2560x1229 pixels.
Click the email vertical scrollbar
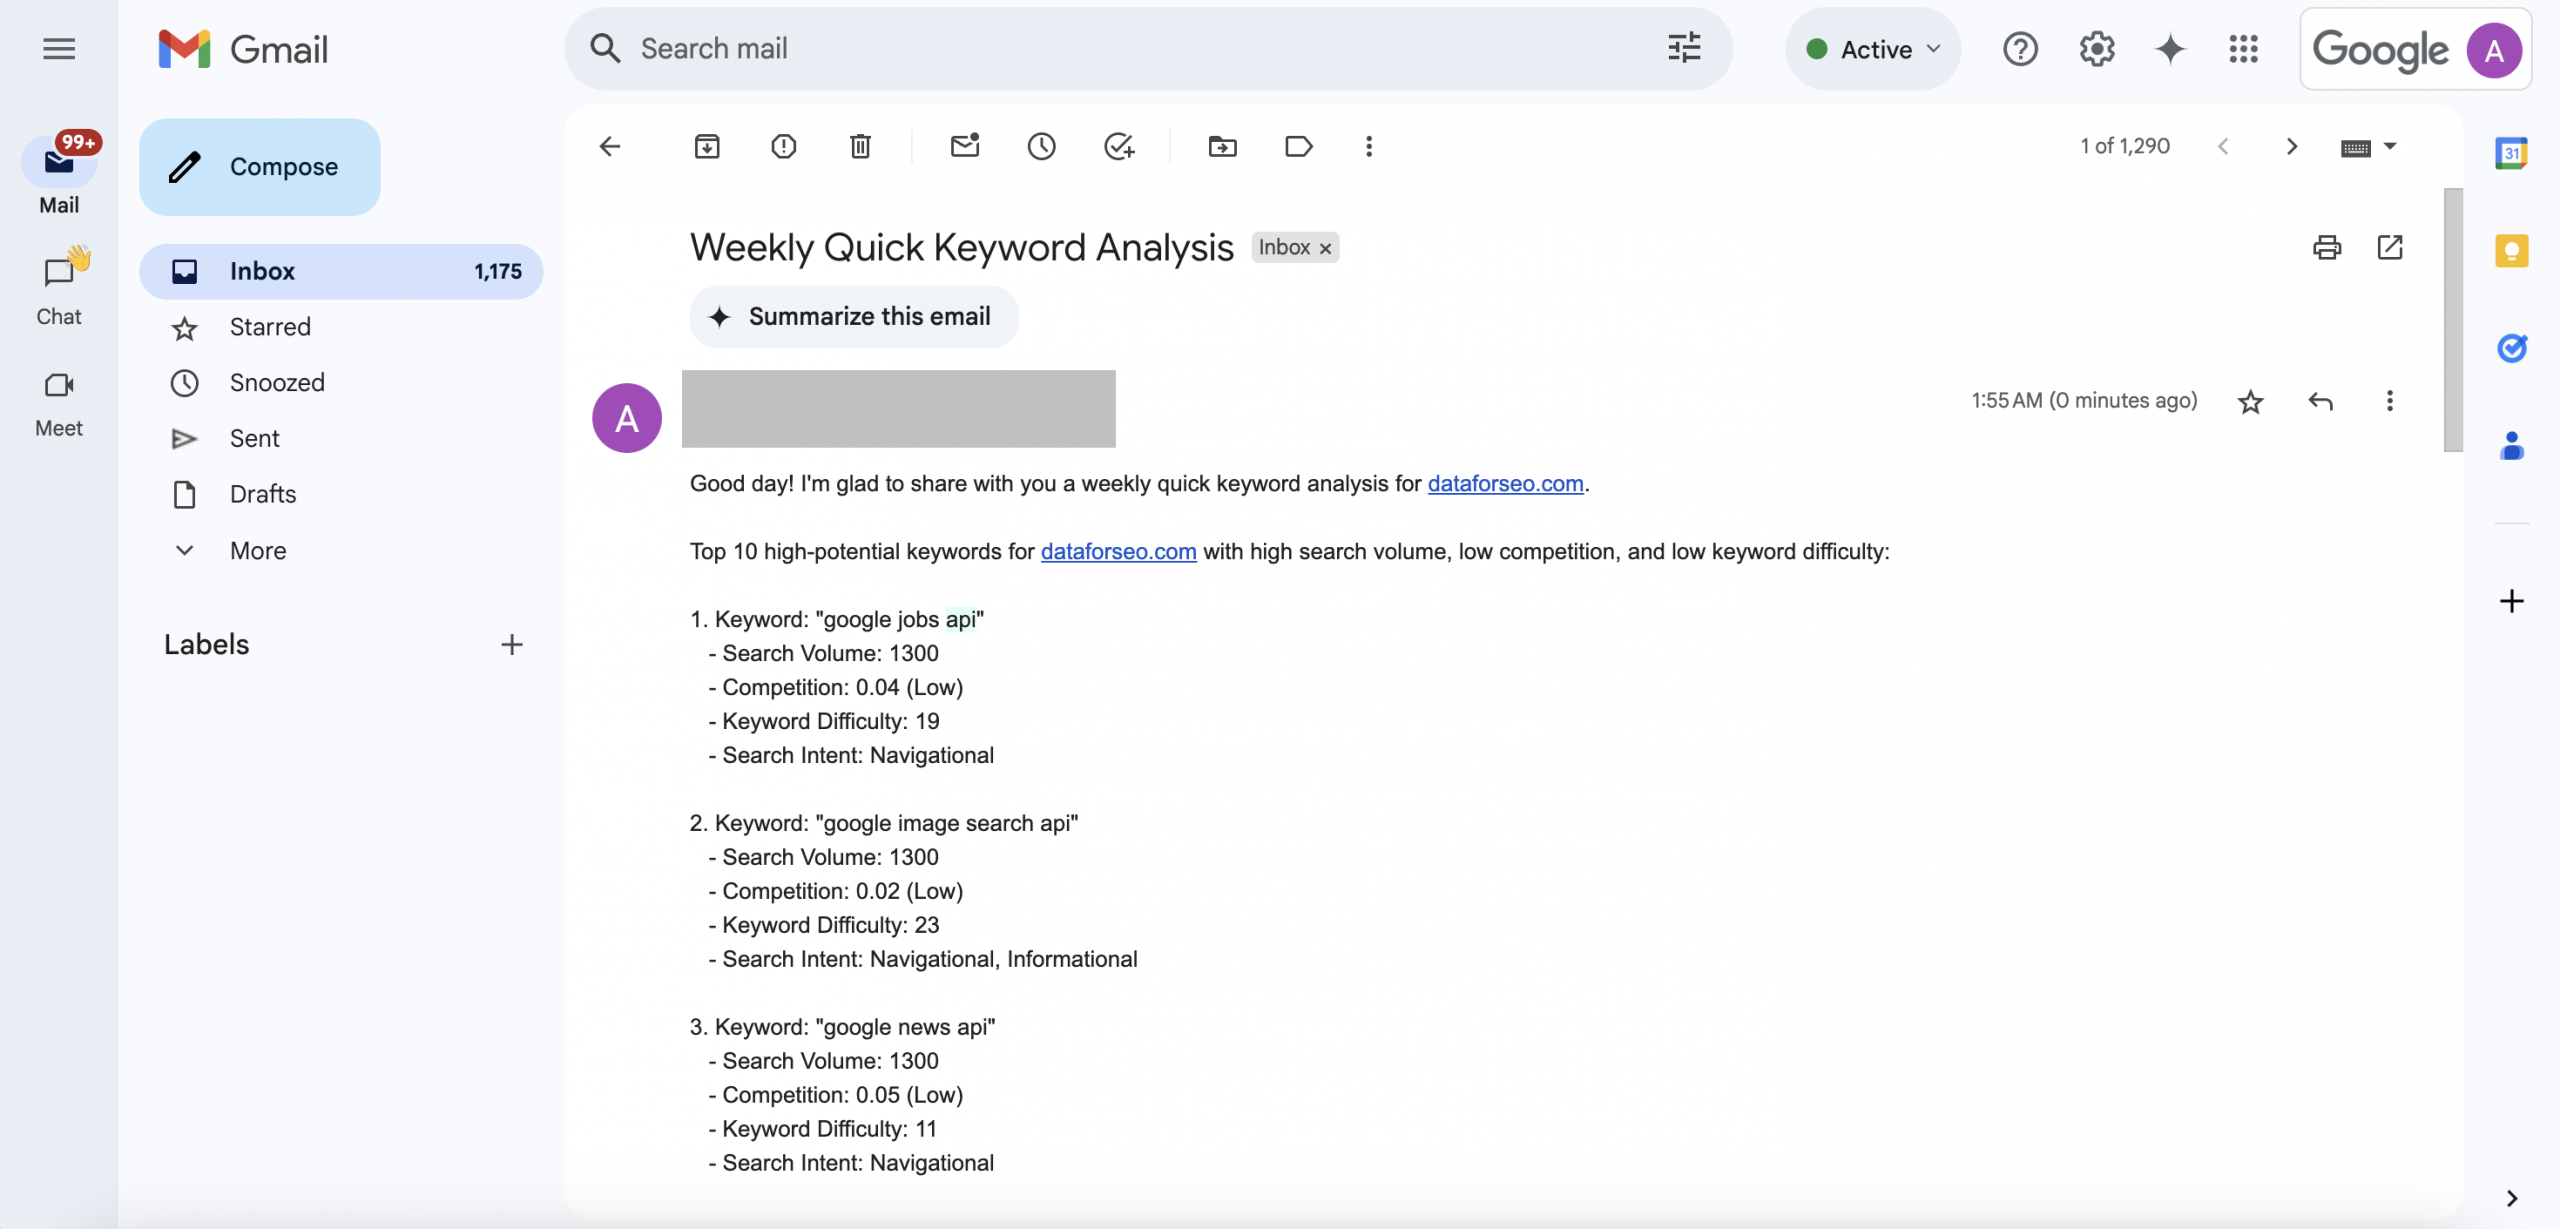click(2453, 320)
